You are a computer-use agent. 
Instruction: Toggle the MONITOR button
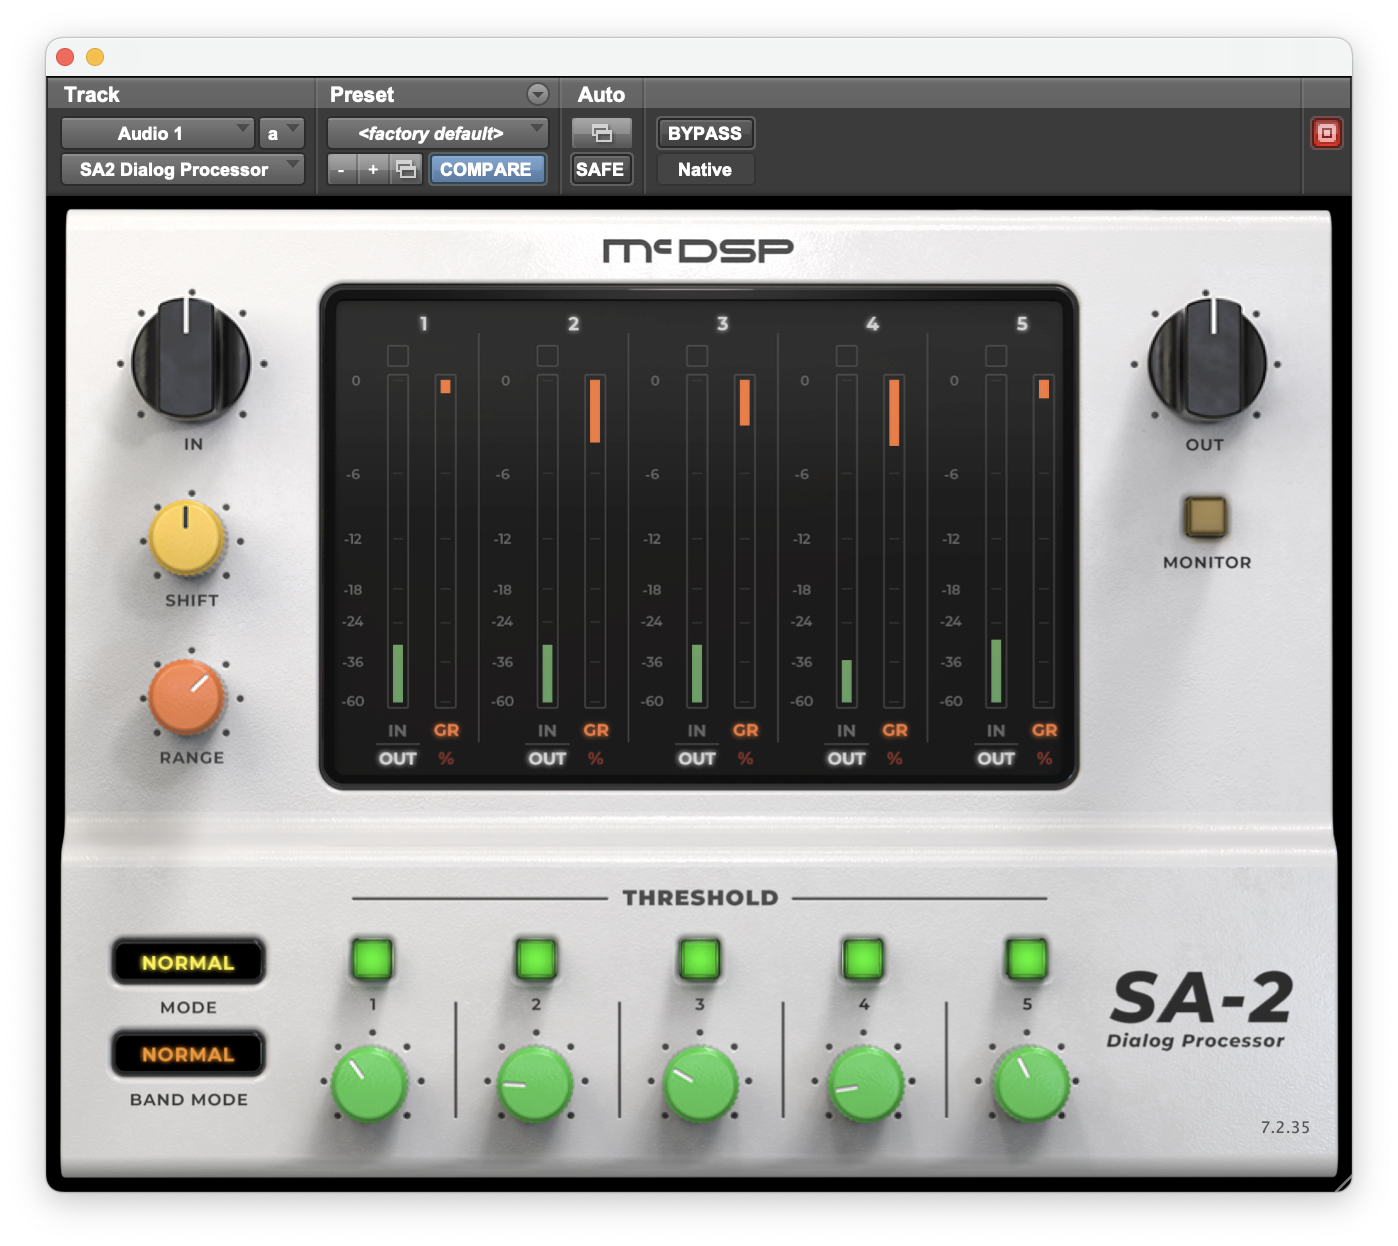tap(1205, 516)
